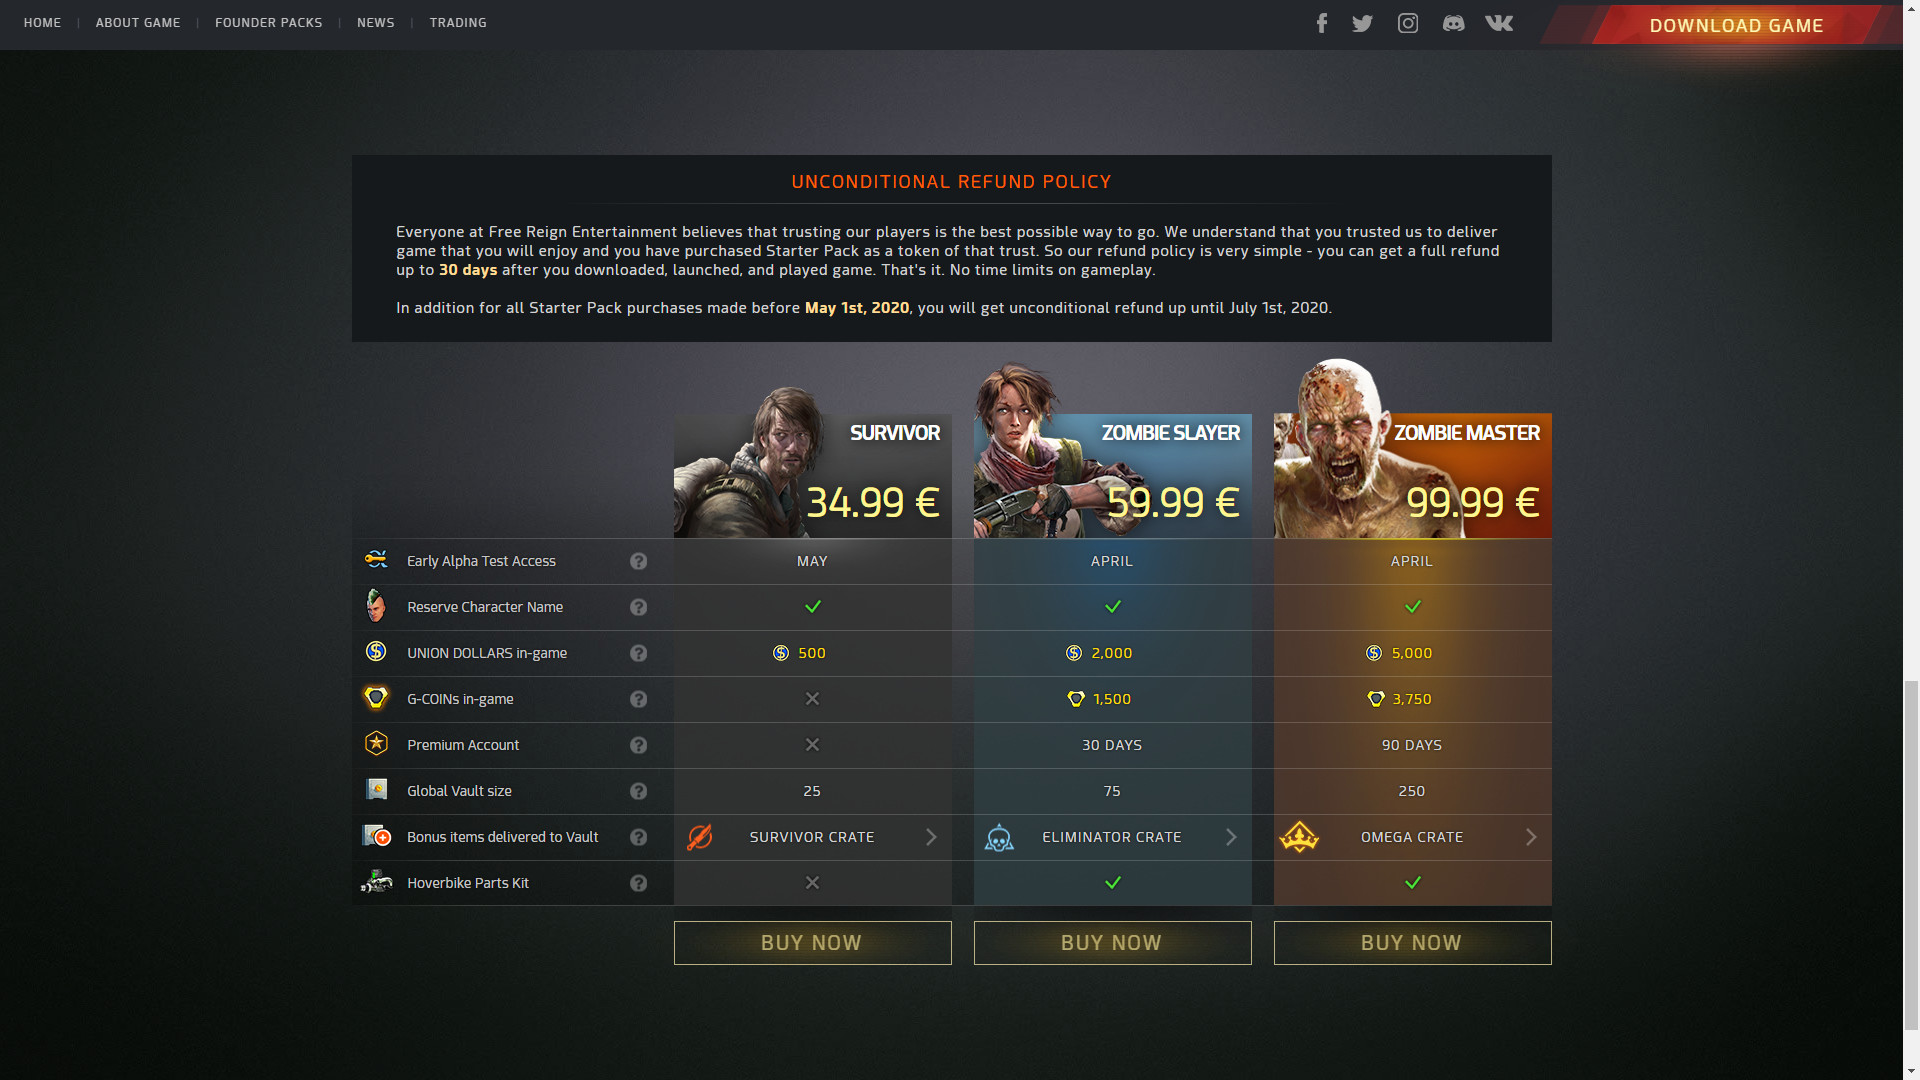
Task: Show help for Early Alpha Test Access
Action: [638, 561]
